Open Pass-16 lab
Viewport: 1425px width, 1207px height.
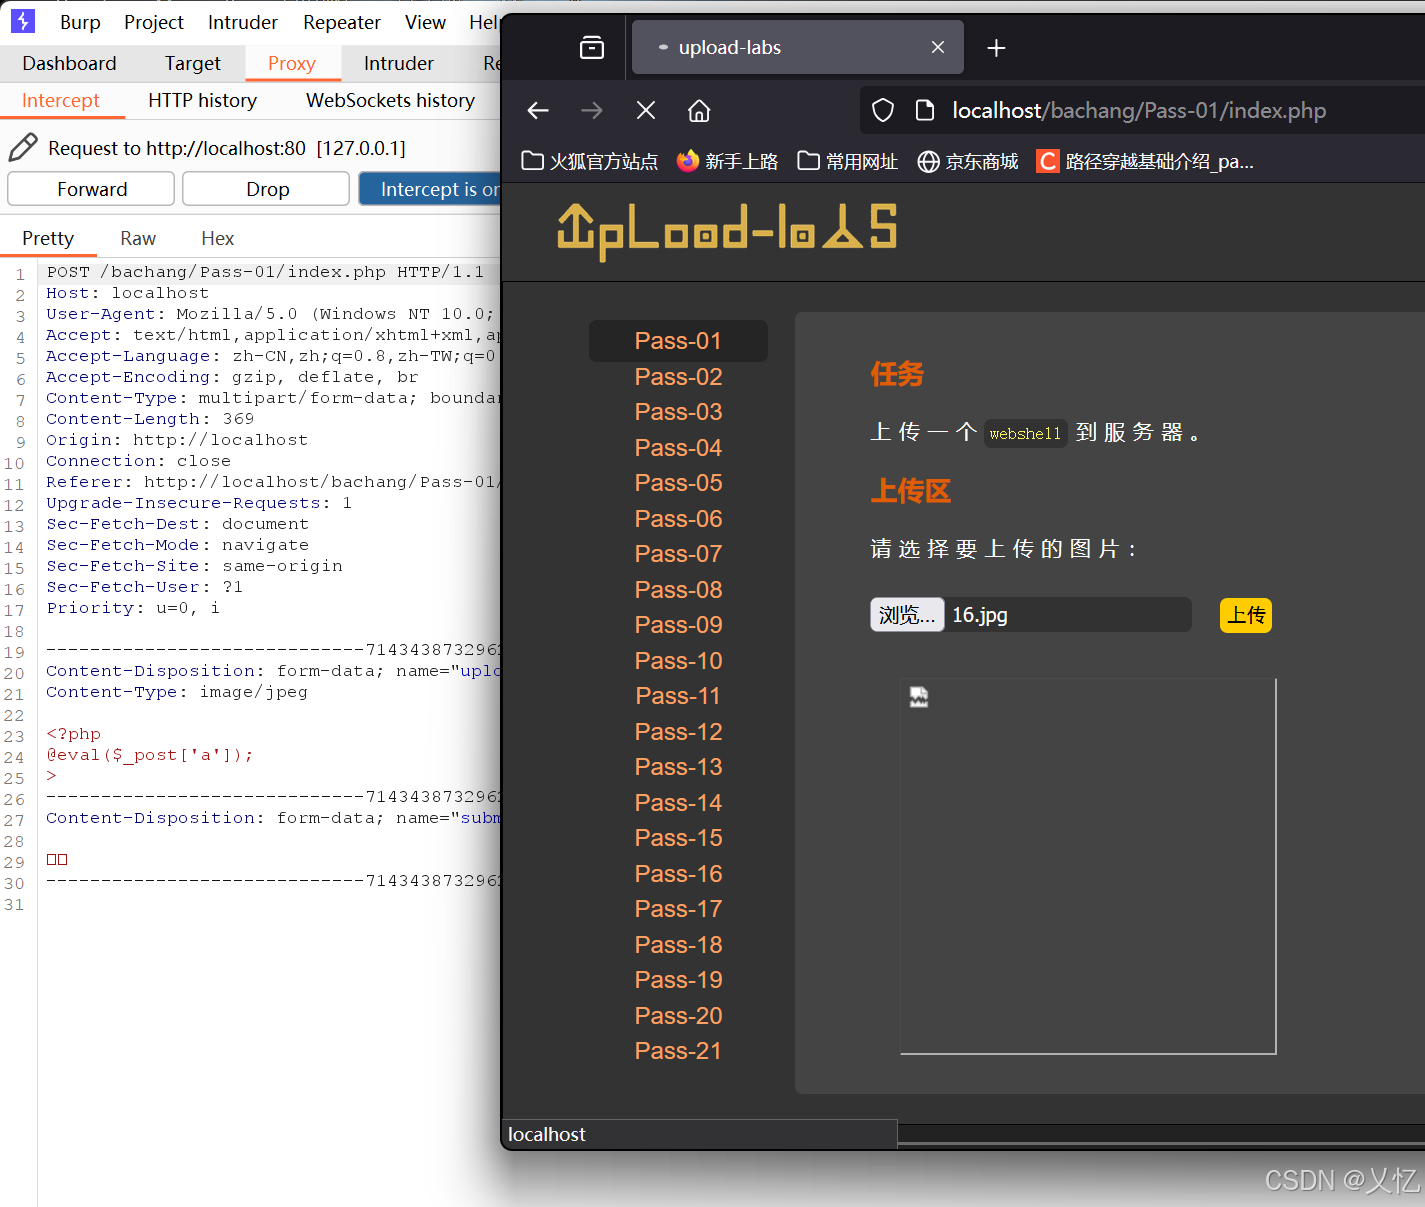(678, 874)
